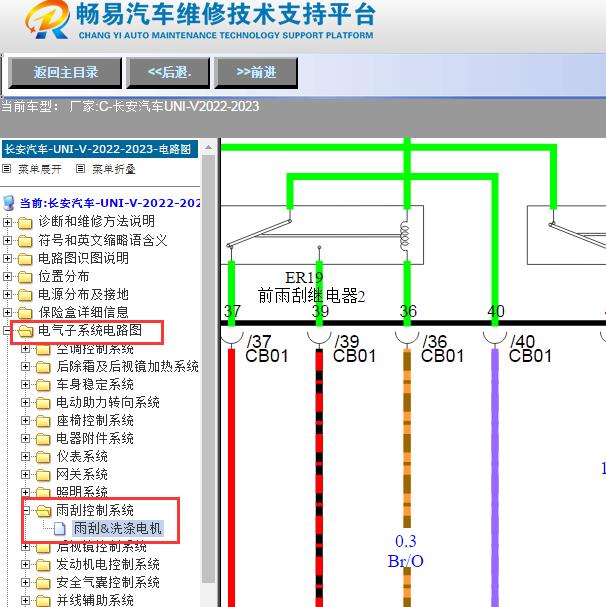Expand the 电动助力转向系统 node

tap(25, 403)
